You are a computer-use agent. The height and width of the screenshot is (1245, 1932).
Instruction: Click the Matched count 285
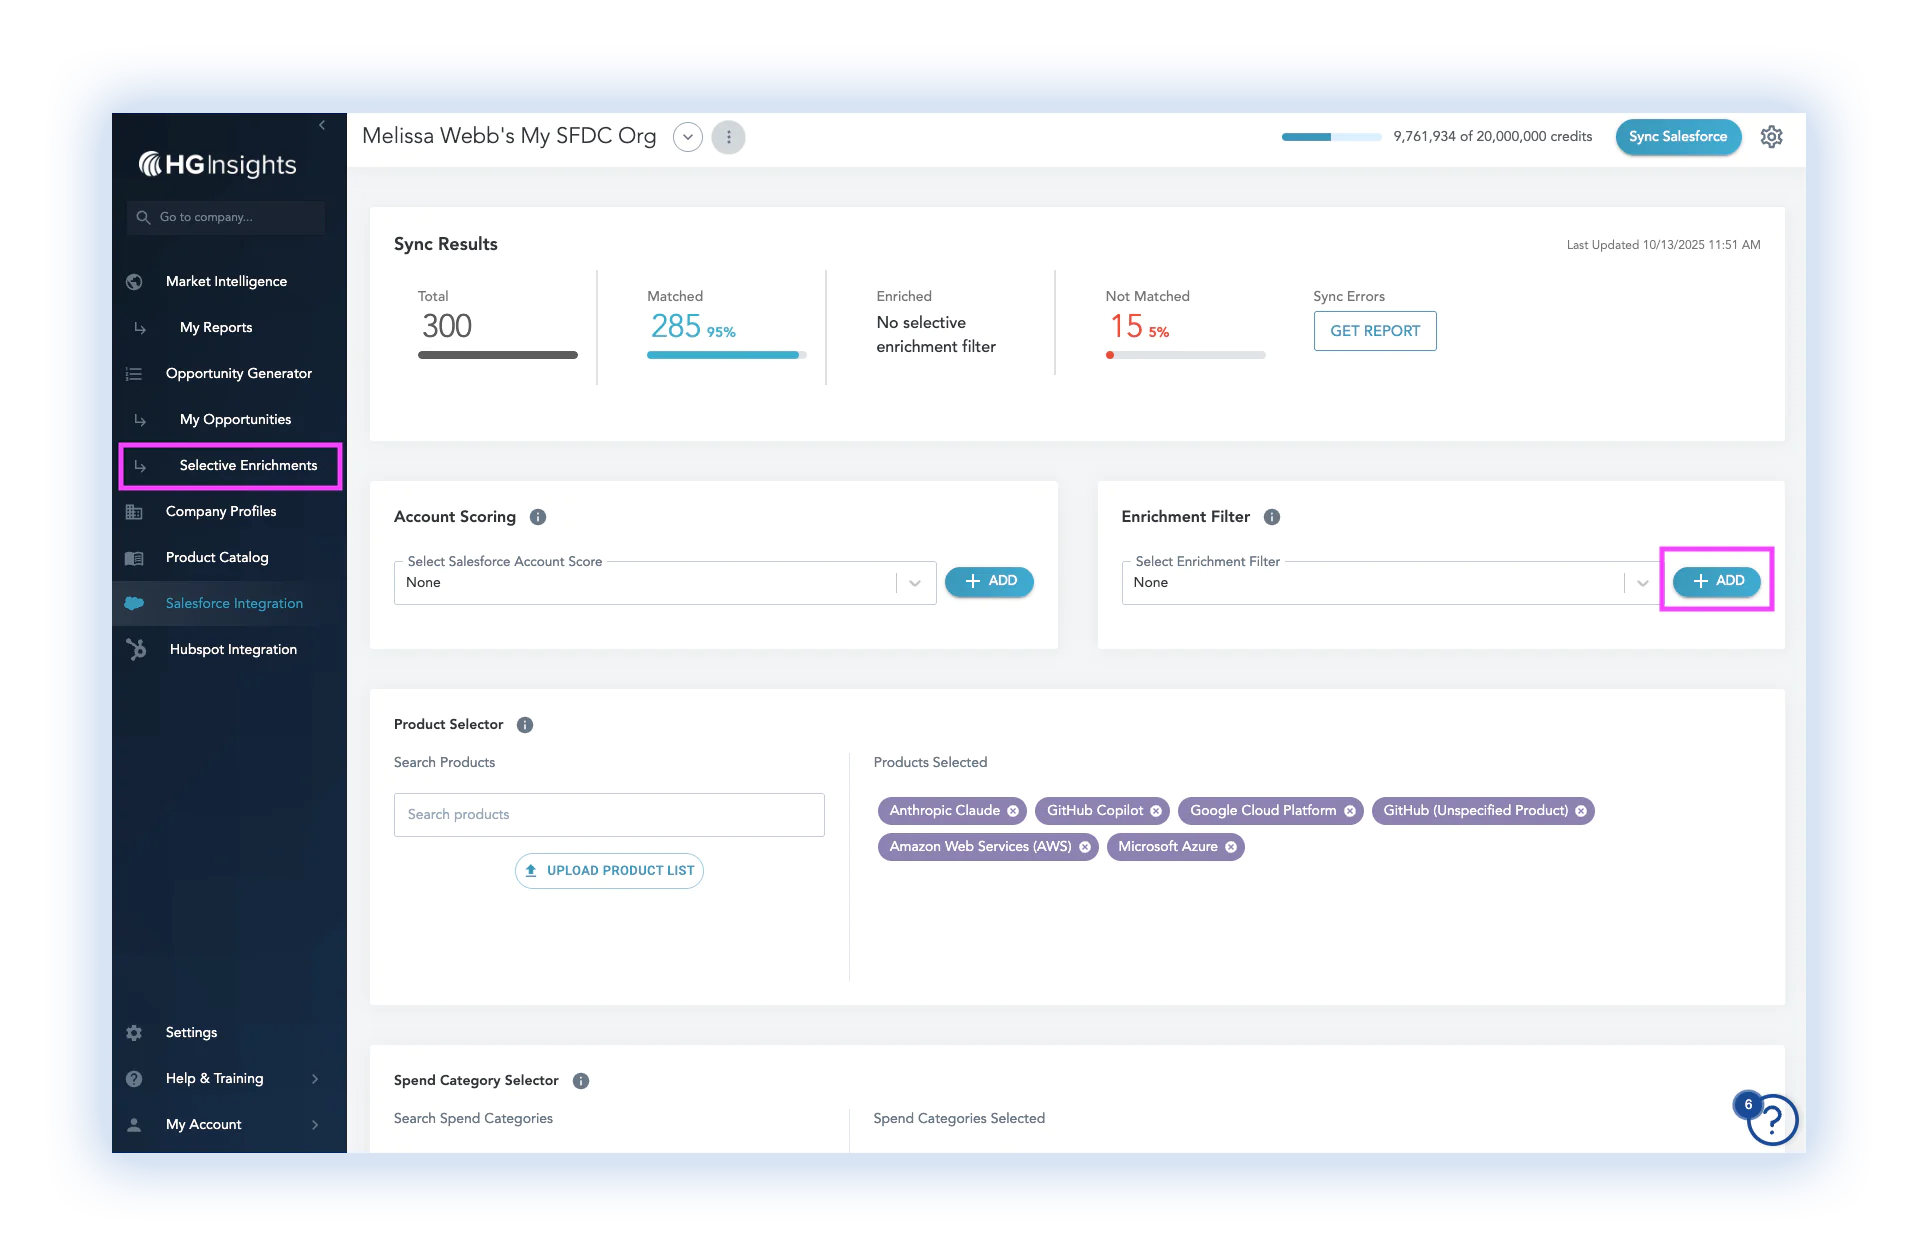676,326
